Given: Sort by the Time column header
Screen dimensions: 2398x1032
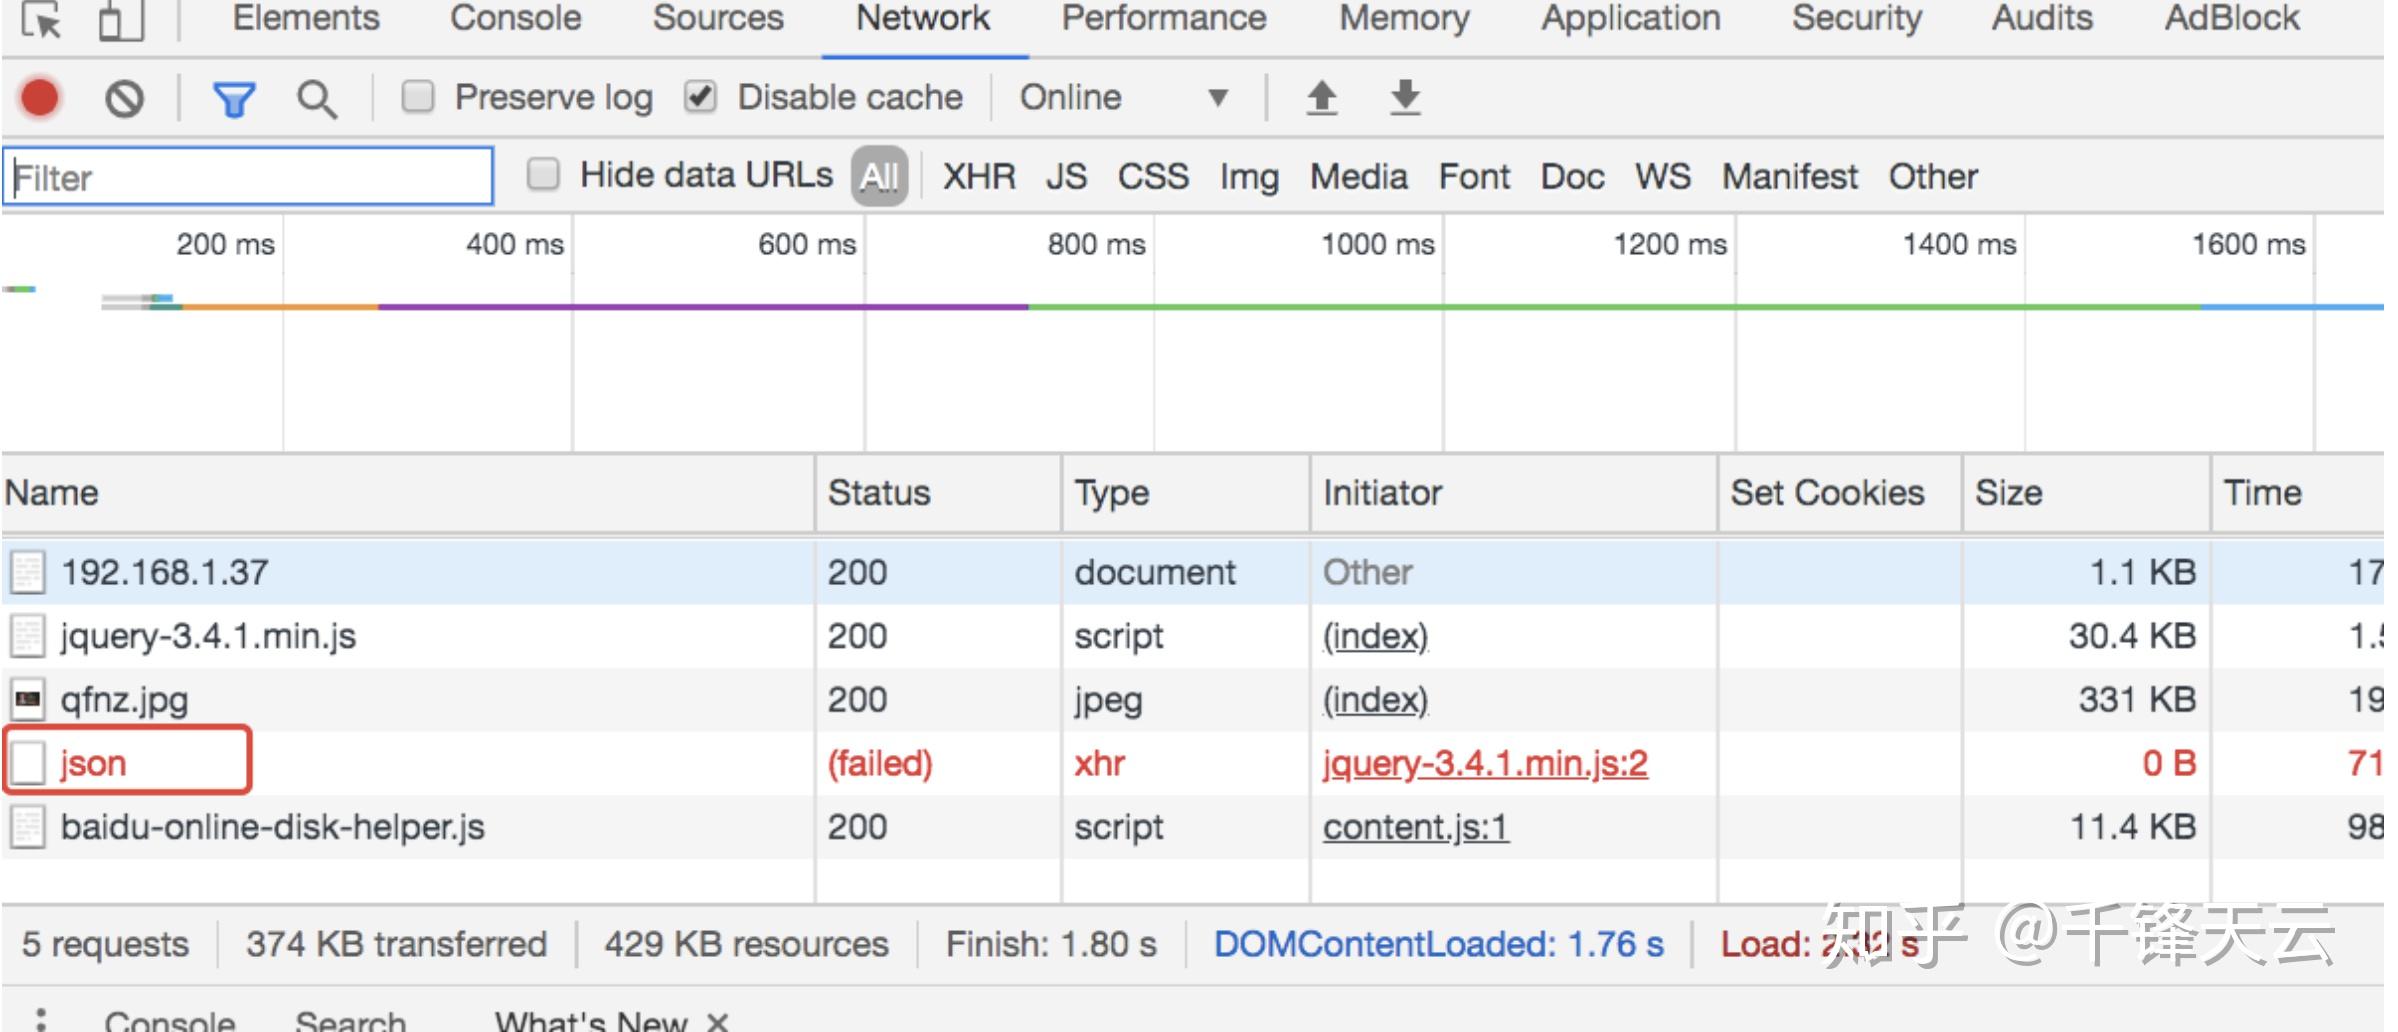Looking at the screenshot, I should pyautogui.click(x=2298, y=493).
